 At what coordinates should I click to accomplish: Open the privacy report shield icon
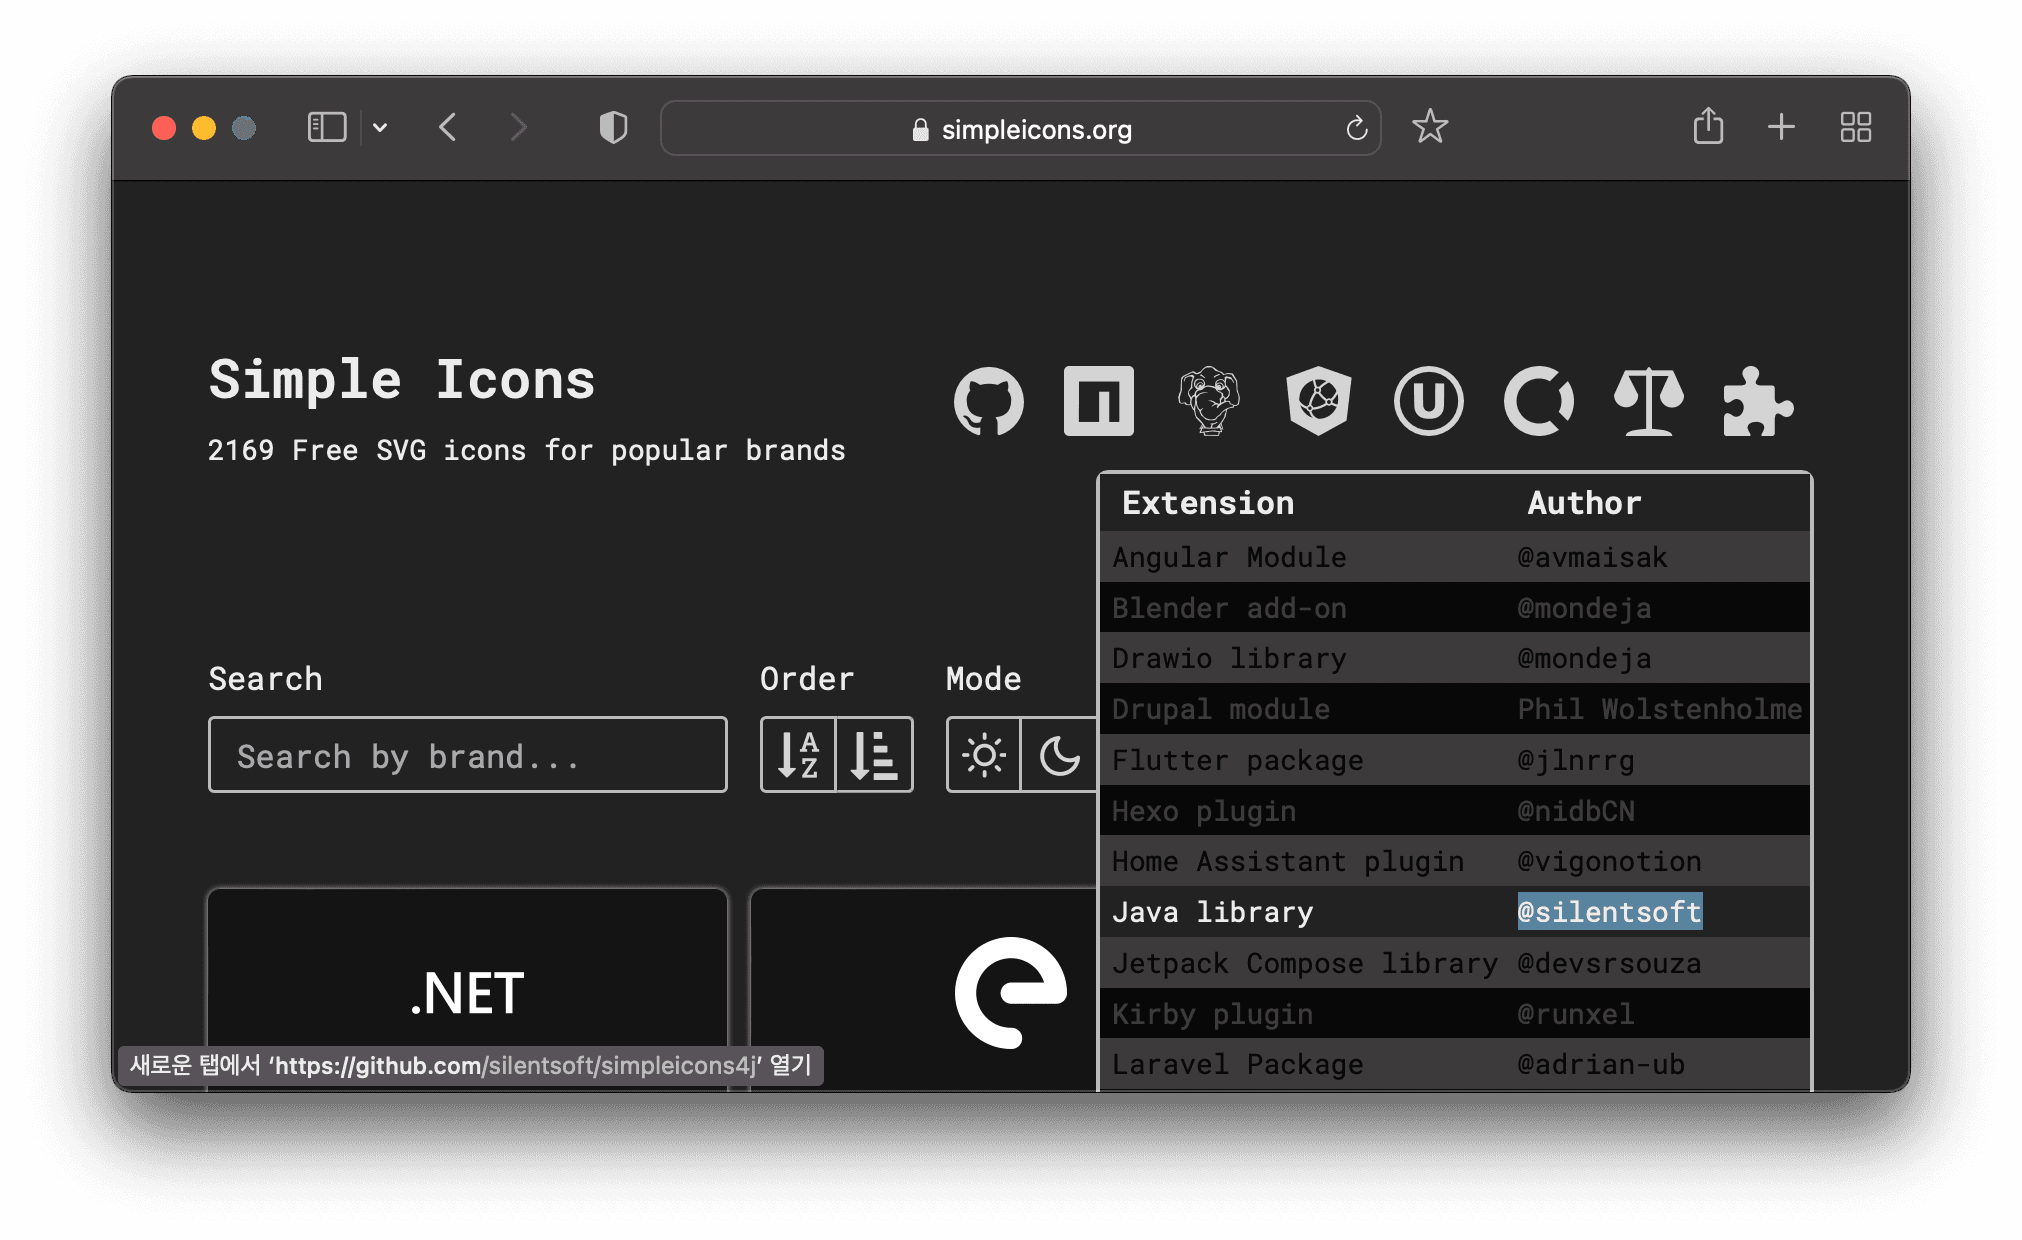tap(613, 127)
